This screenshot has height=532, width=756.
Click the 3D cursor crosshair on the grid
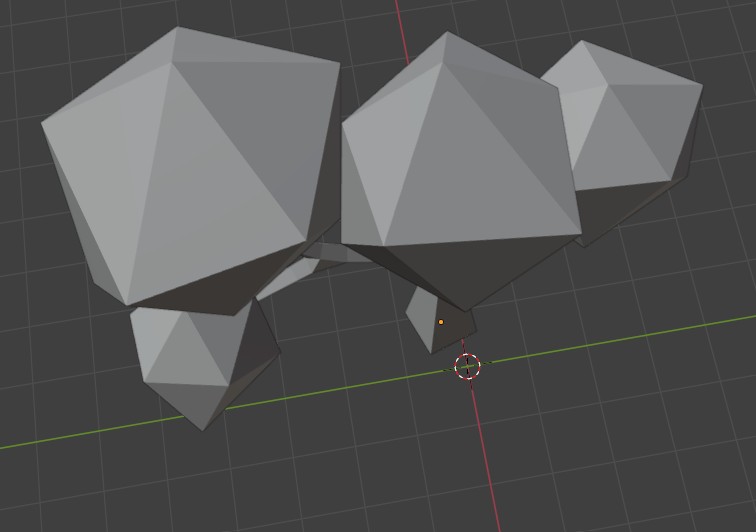[x=467, y=366]
